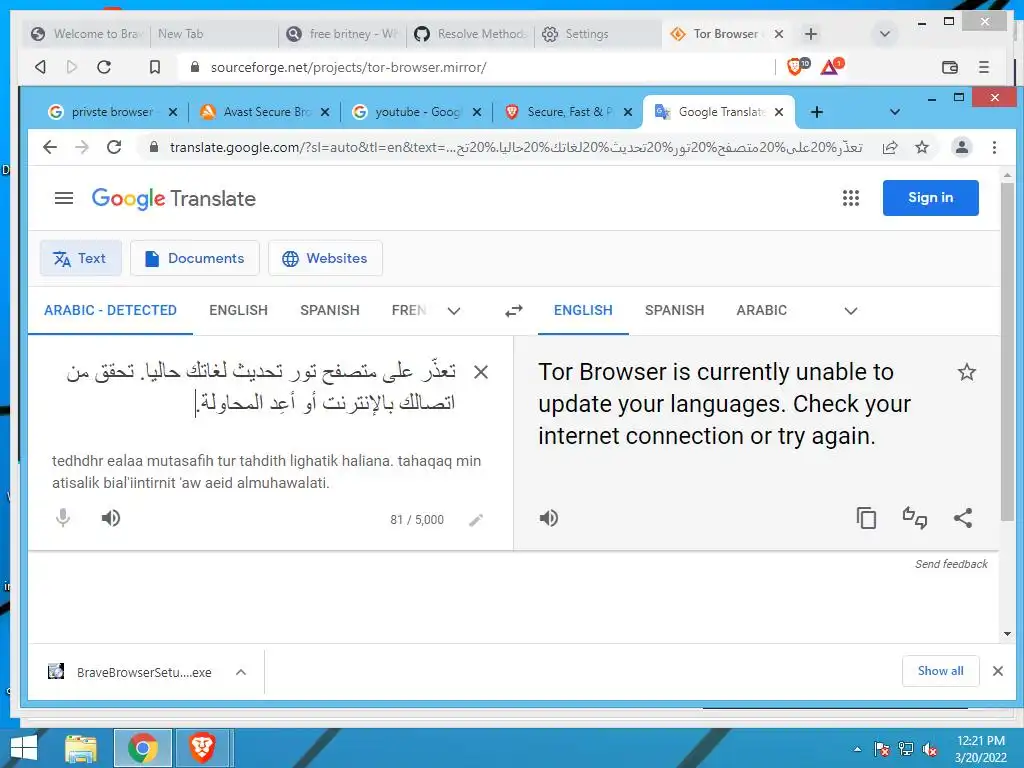1024x768 pixels.
Task: Select Spanish as target language
Action: click(x=674, y=310)
